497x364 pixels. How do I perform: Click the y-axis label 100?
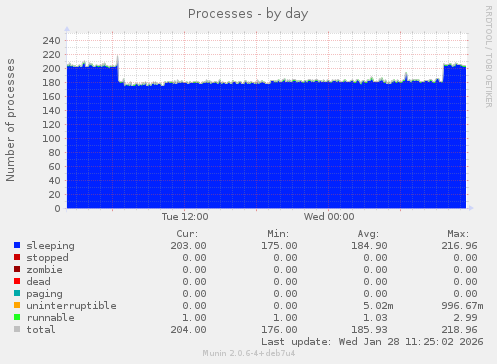pyautogui.click(x=51, y=139)
